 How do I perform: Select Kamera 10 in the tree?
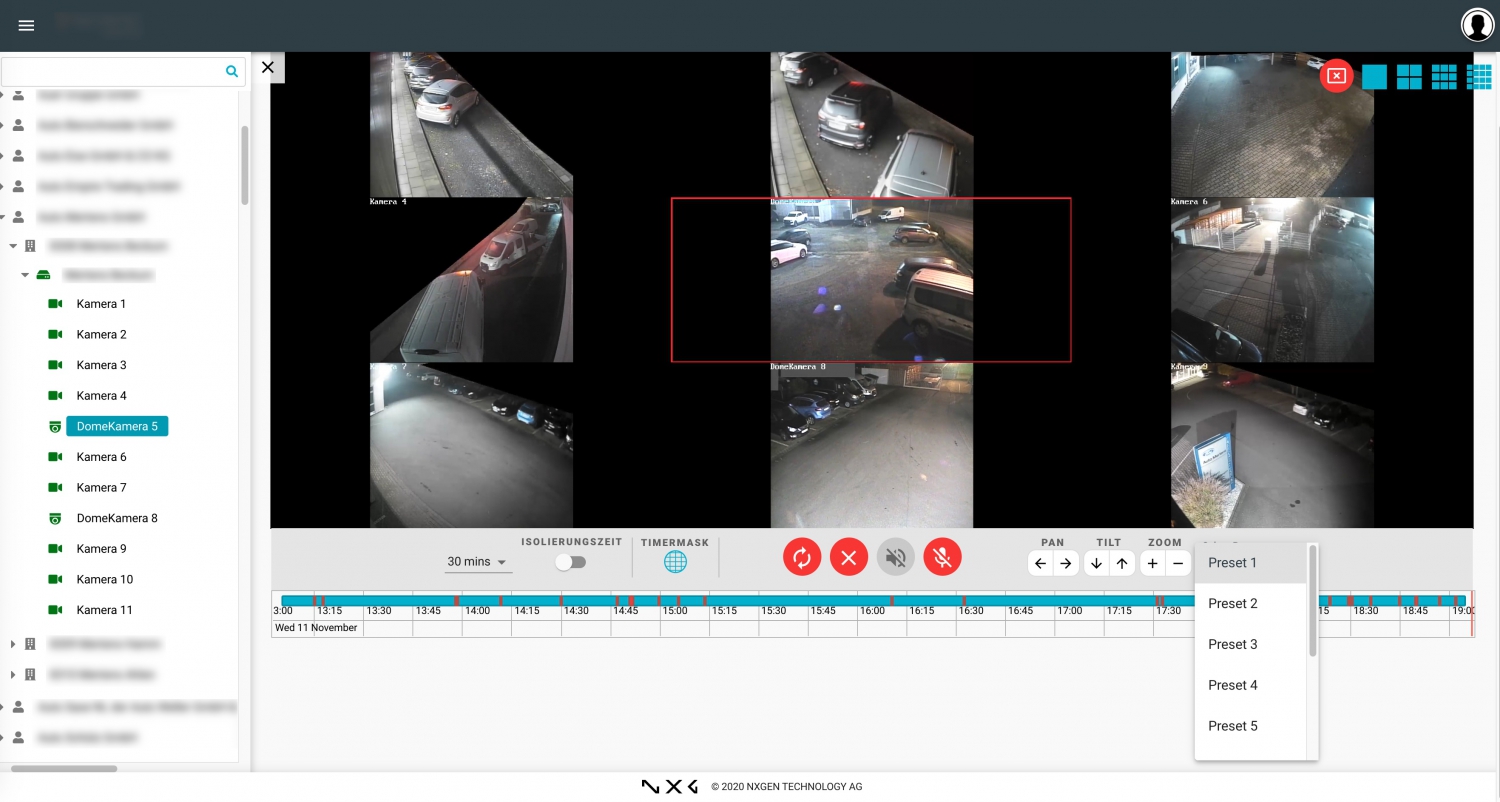pyautogui.click(x=104, y=580)
